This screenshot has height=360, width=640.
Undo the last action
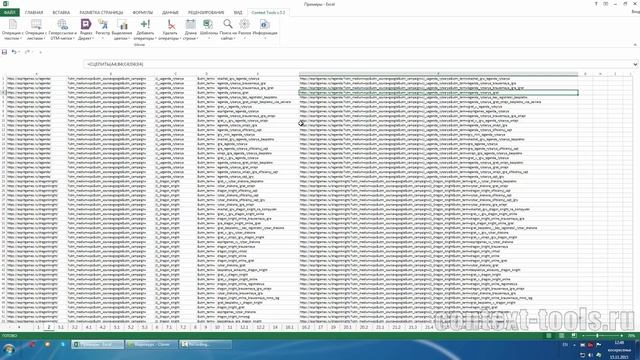pos(14,52)
